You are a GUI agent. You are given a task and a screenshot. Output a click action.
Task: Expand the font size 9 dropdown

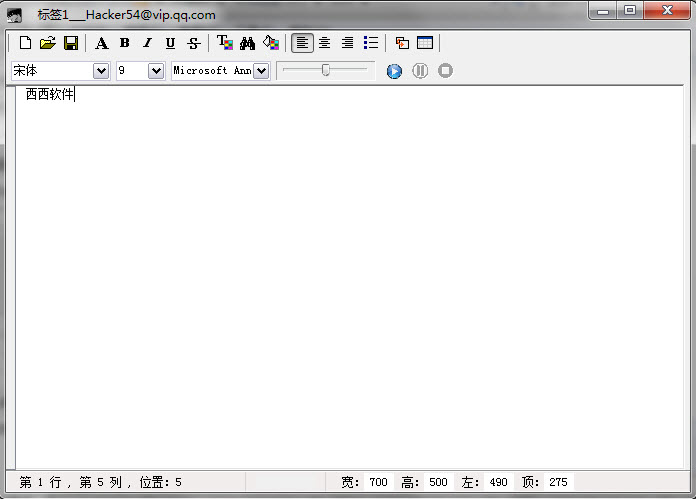[156, 71]
